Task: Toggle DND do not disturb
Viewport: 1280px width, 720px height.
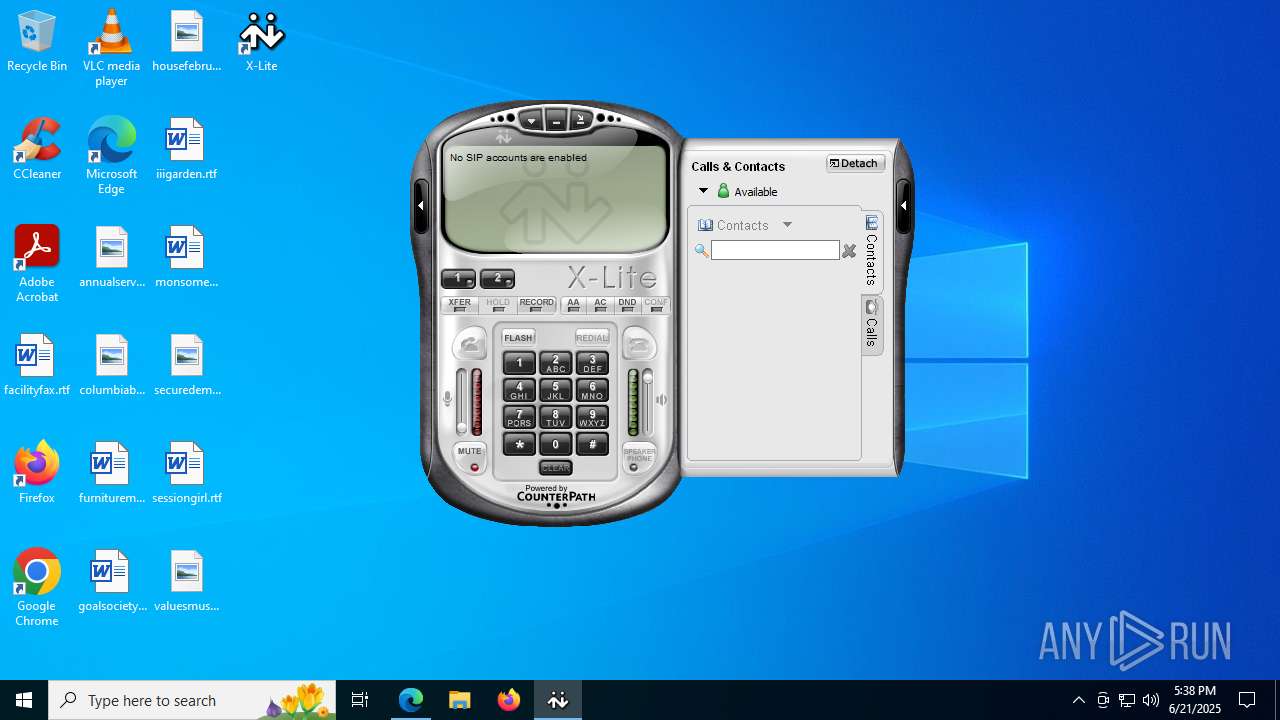Action: point(627,305)
